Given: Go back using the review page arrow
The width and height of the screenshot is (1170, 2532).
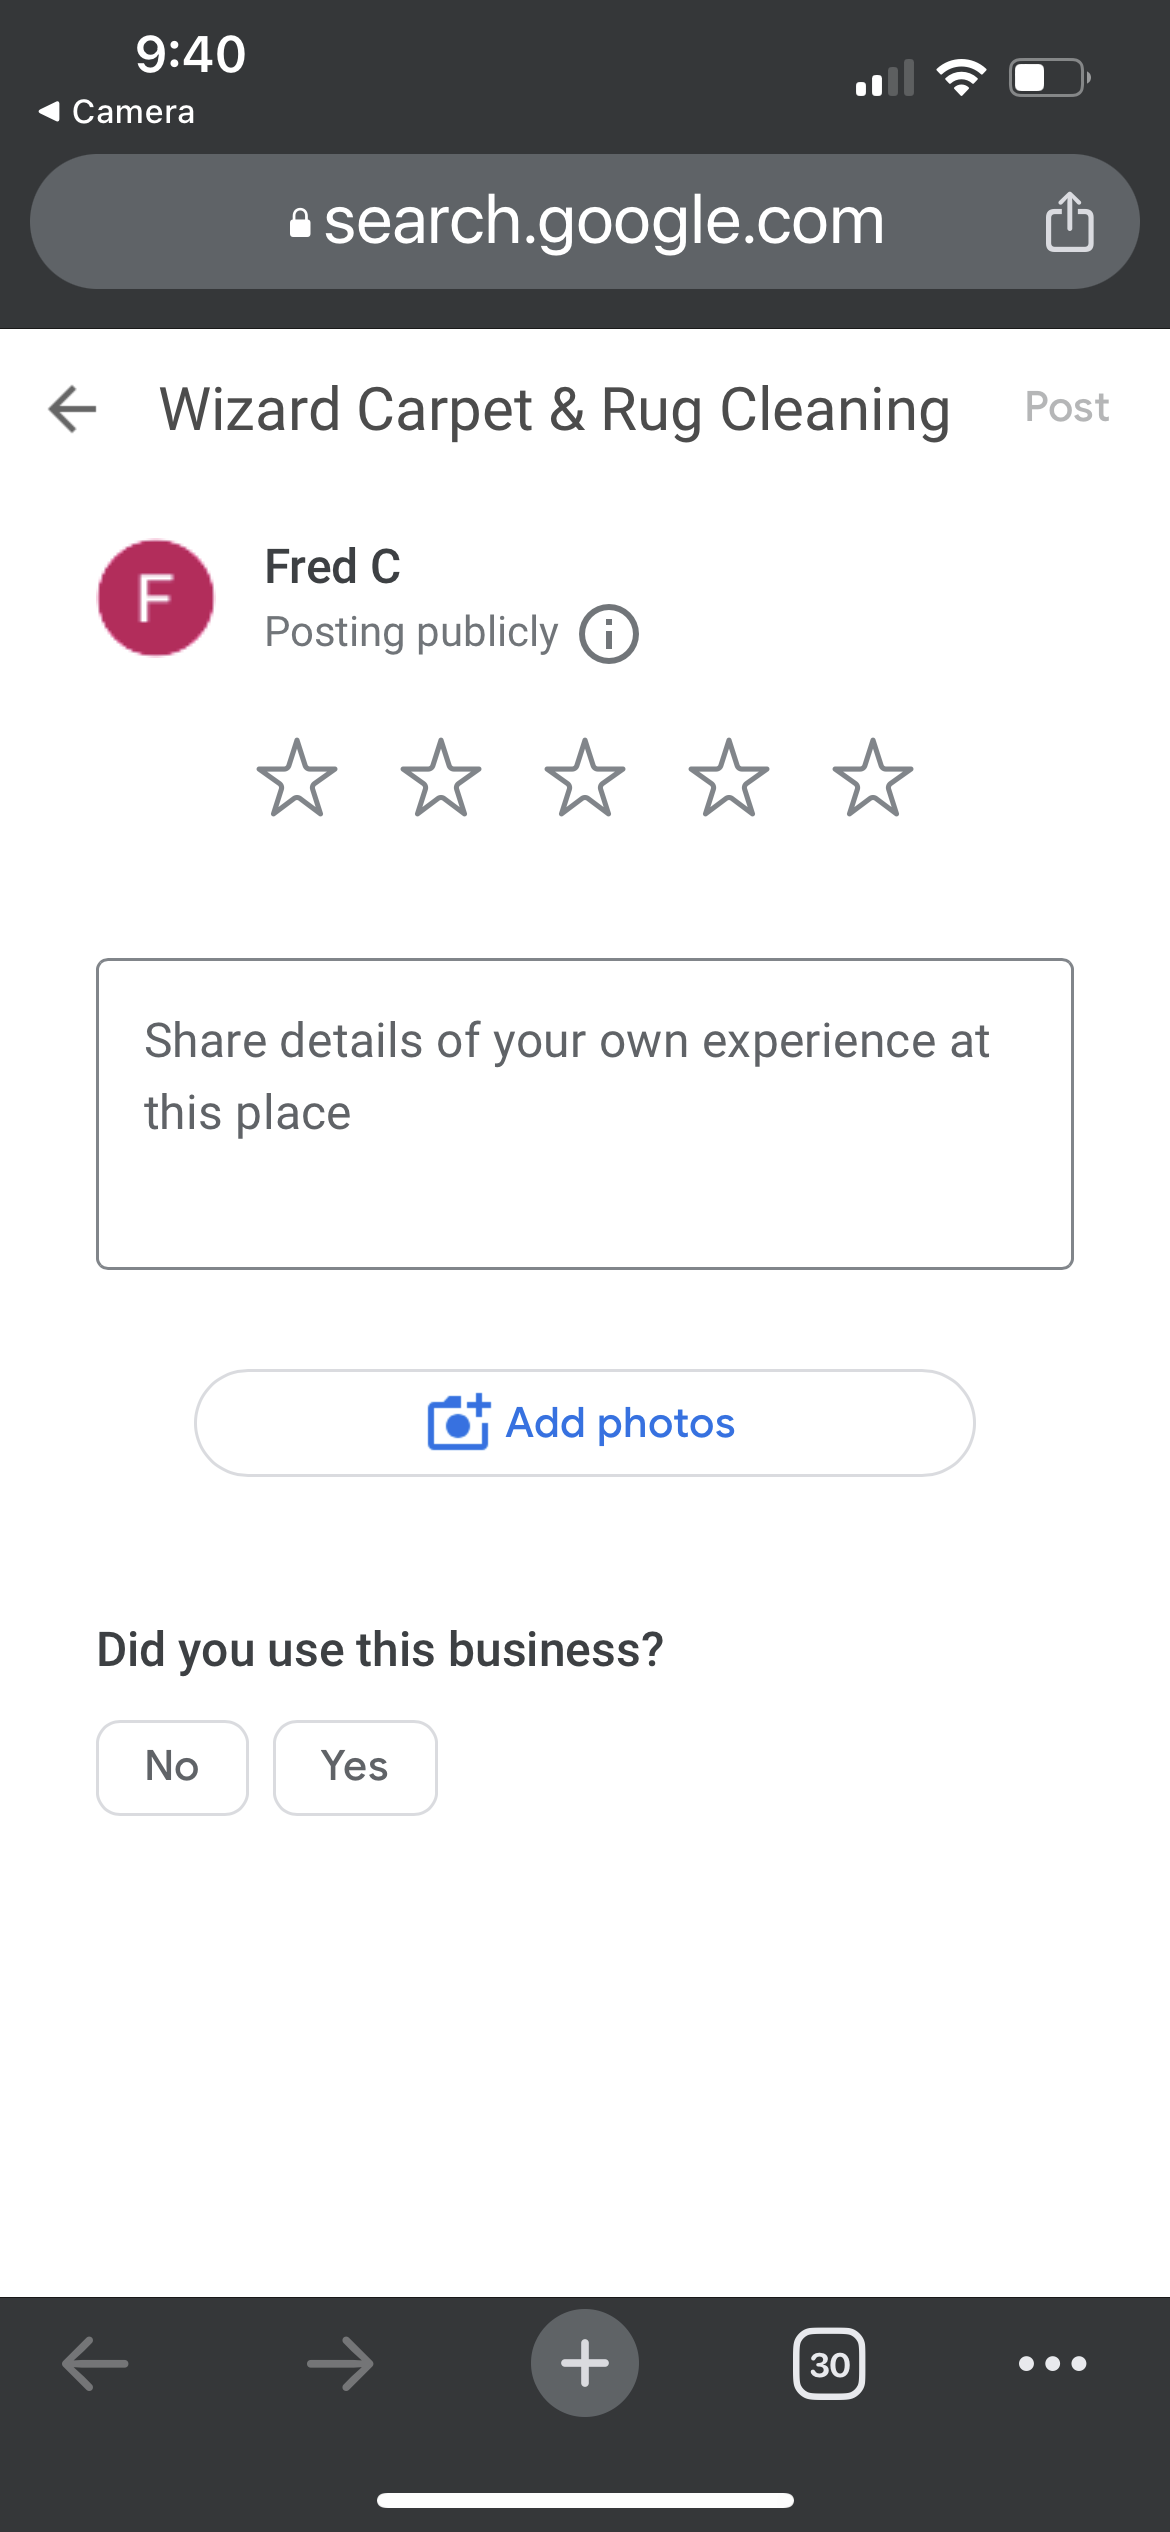Looking at the screenshot, I should (x=73, y=409).
